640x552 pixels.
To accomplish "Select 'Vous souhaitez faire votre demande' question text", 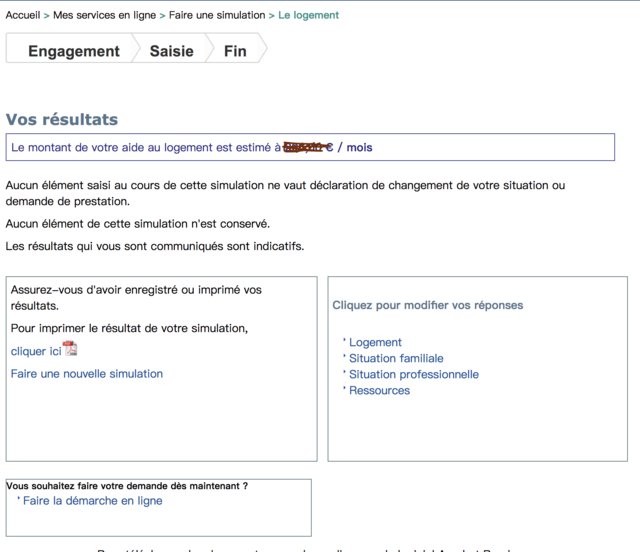I will (x=127, y=486).
